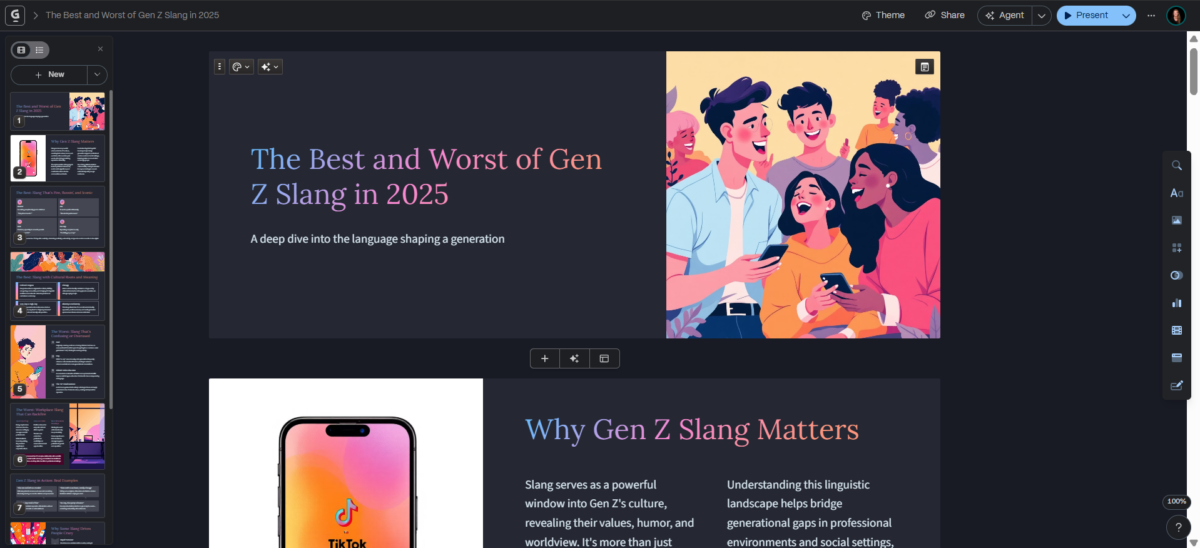Select slide 5 thumbnail in sidebar
The height and width of the screenshot is (548, 1200).
click(x=58, y=361)
